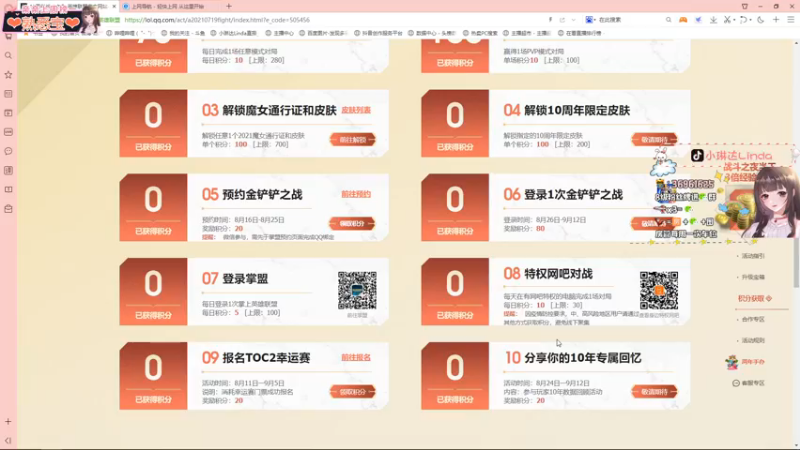Collapse the left sidebar panel
Screen dimensions: 800x450
8,440
